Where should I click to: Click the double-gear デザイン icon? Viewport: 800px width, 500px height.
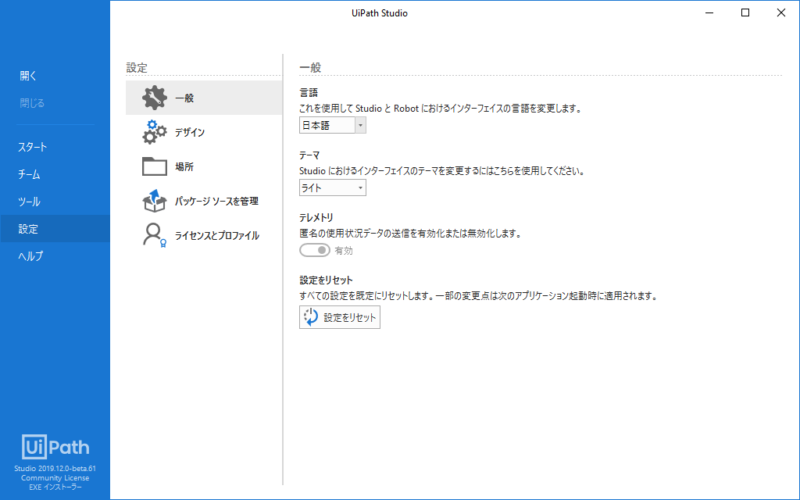[155, 132]
